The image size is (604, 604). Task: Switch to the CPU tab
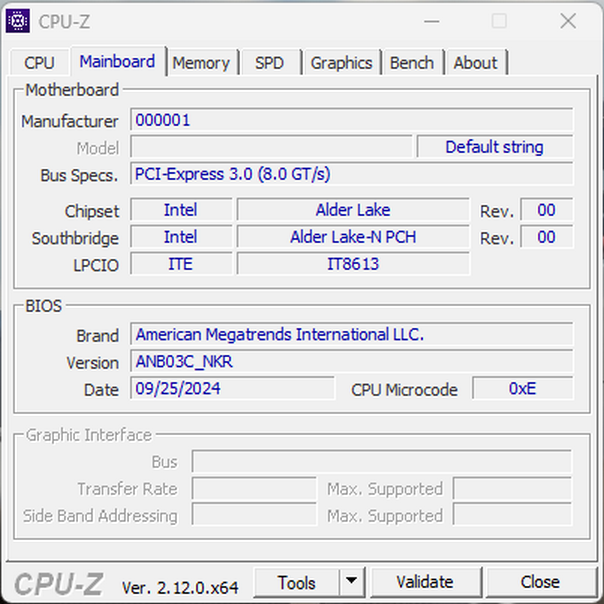tap(39, 62)
